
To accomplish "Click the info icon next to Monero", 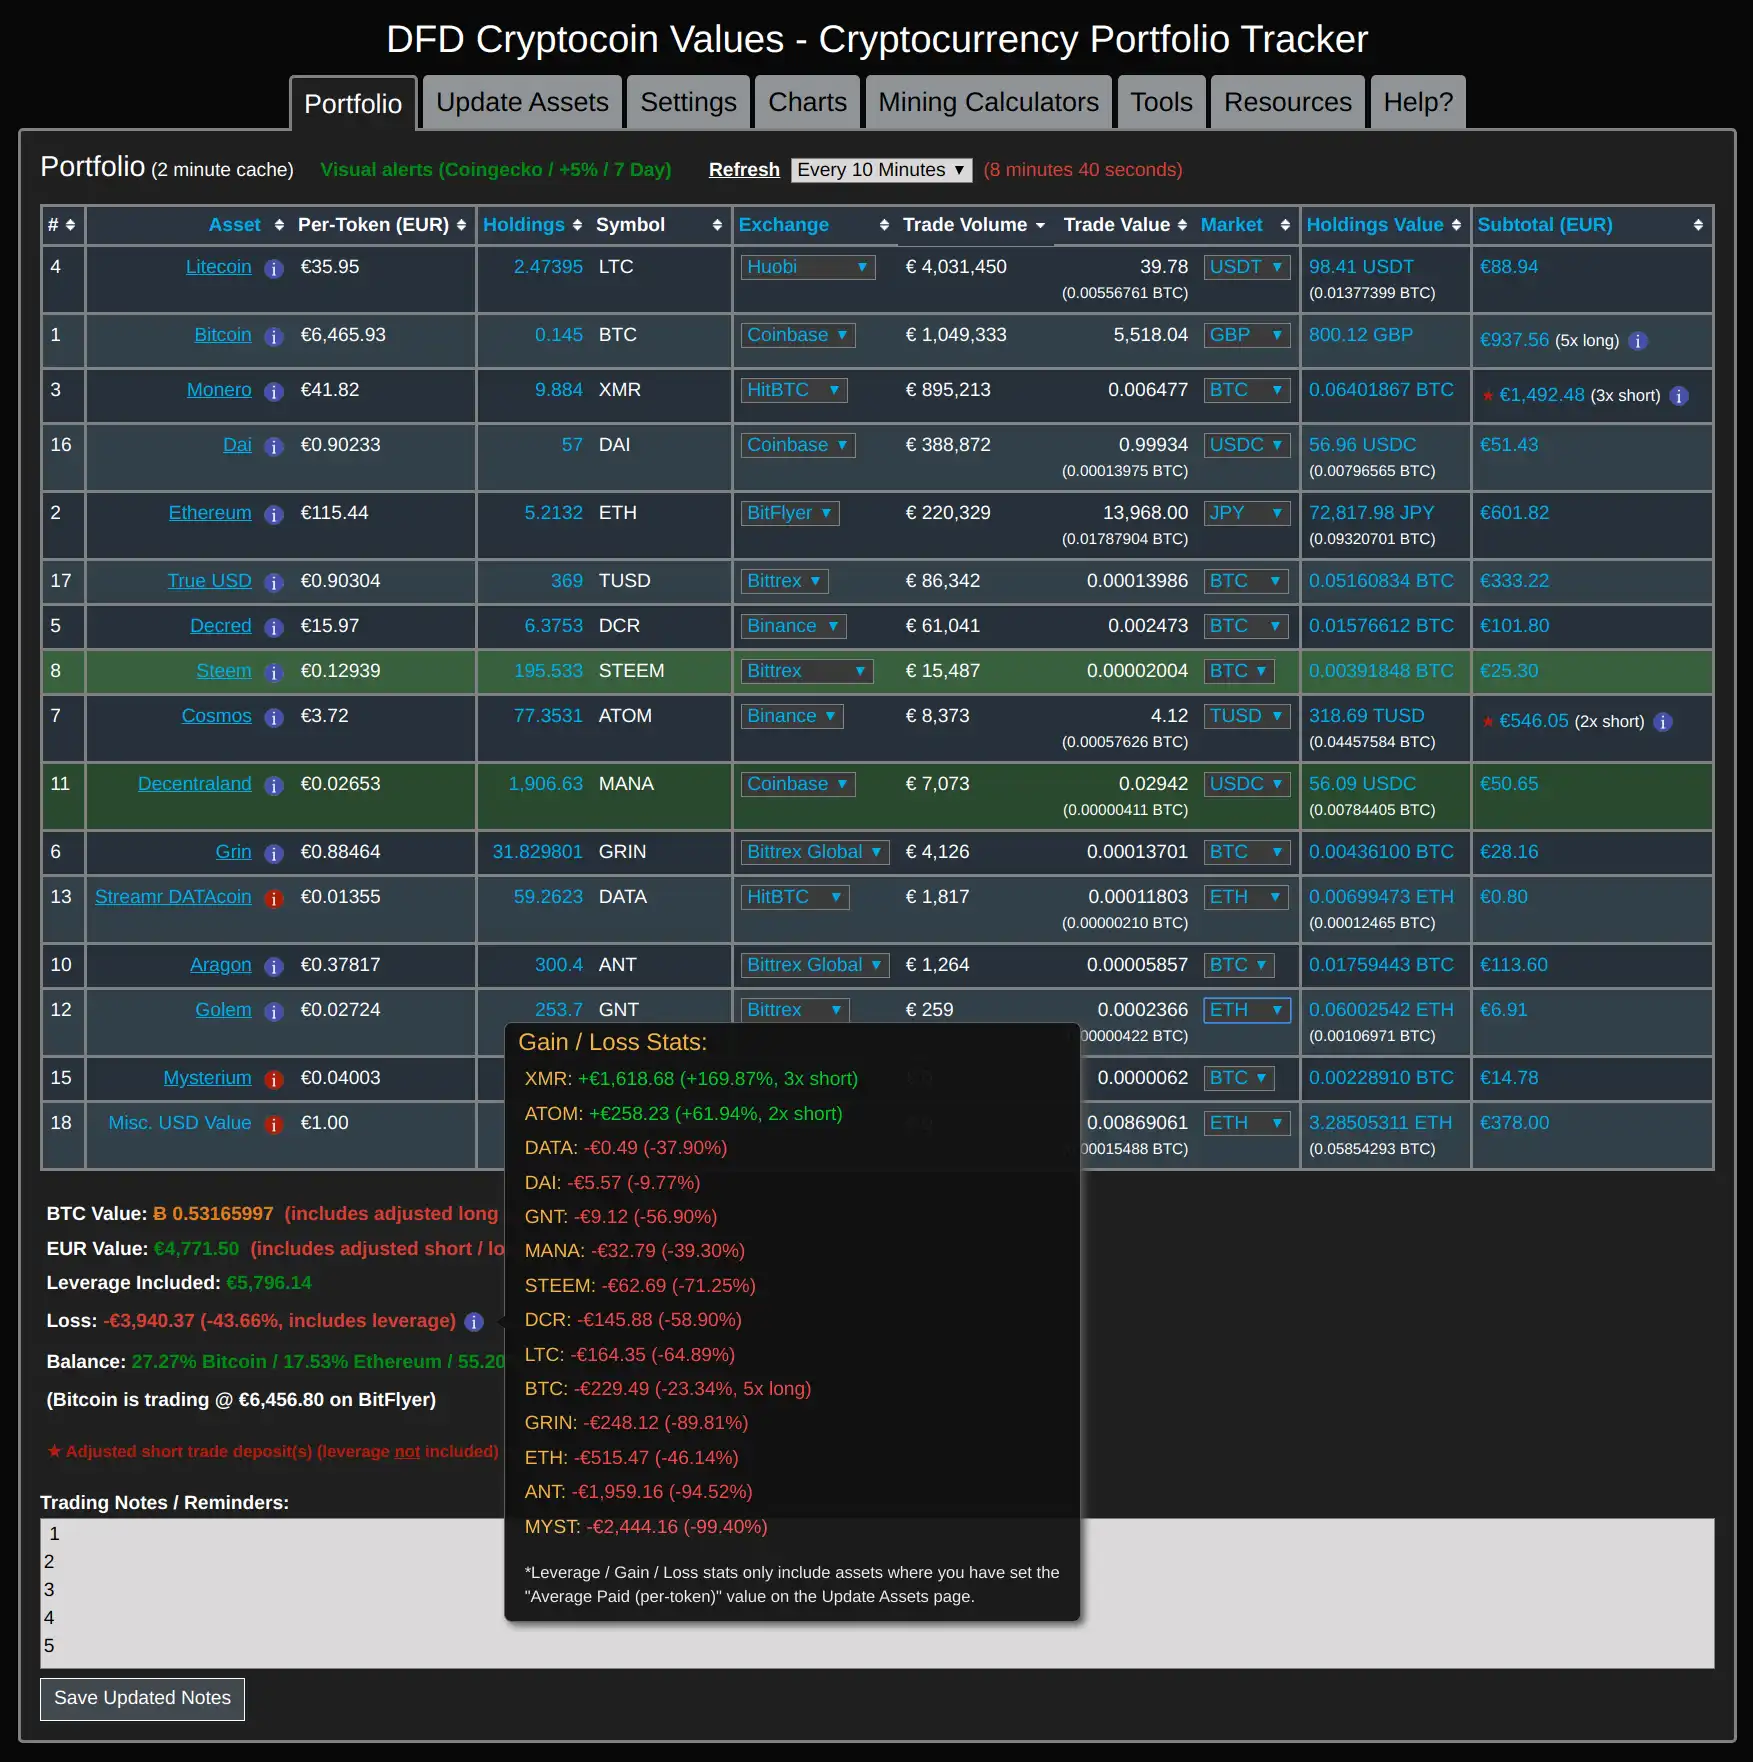I will [274, 391].
